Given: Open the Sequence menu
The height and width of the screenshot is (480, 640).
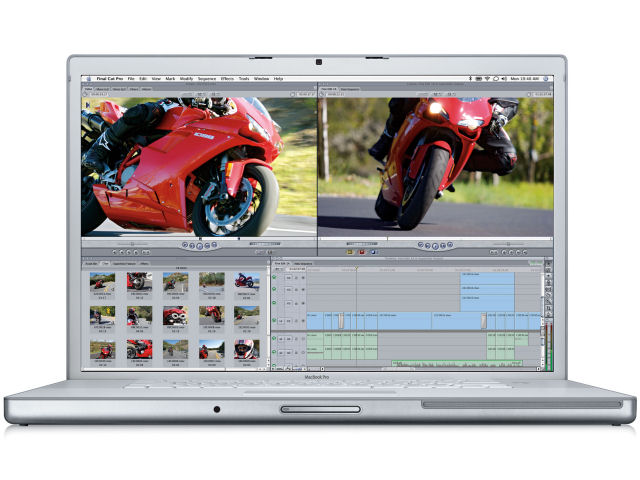Looking at the screenshot, I should click(207, 78).
